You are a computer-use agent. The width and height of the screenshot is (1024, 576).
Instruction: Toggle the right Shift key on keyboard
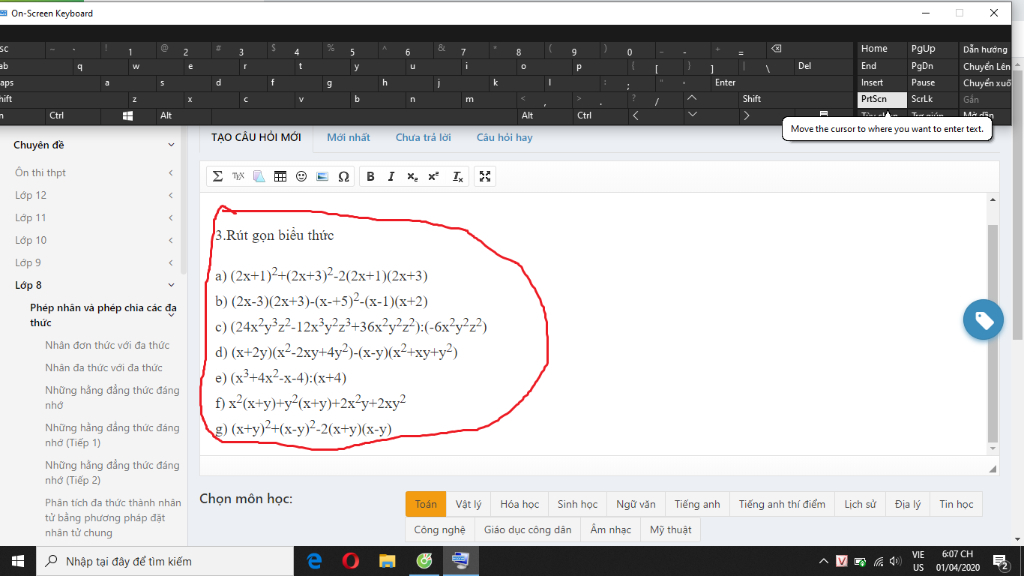(x=794, y=99)
